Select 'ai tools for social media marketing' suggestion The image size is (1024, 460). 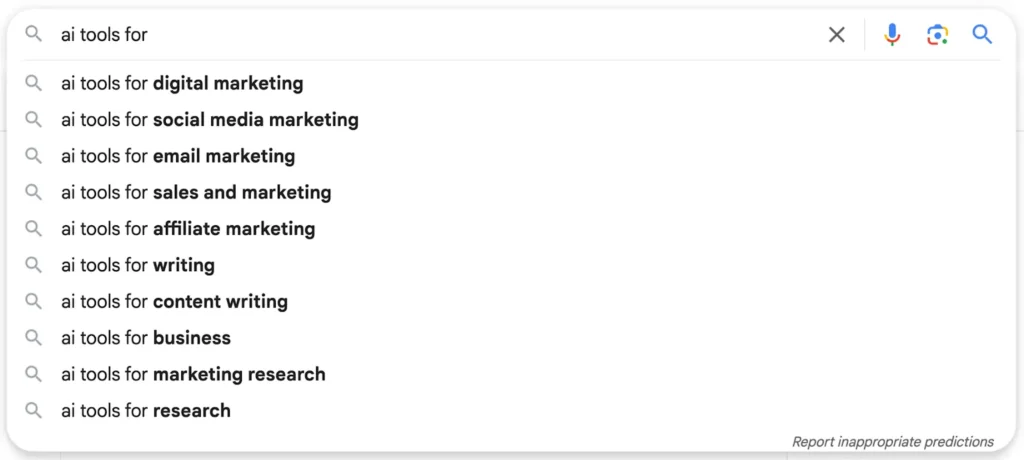(x=511, y=120)
